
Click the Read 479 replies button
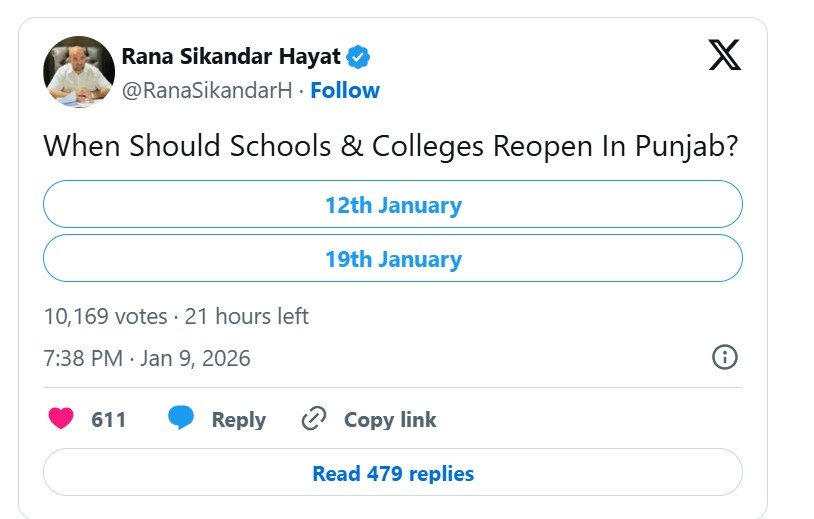tap(392, 473)
